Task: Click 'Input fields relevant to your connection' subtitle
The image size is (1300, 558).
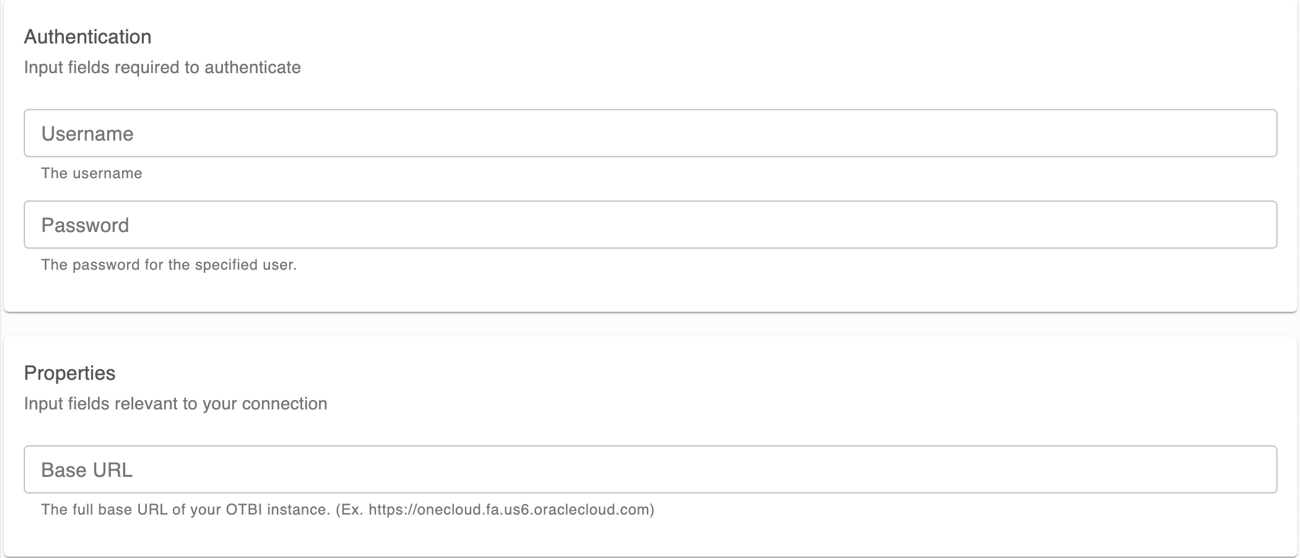Action: pyautogui.click(x=175, y=404)
